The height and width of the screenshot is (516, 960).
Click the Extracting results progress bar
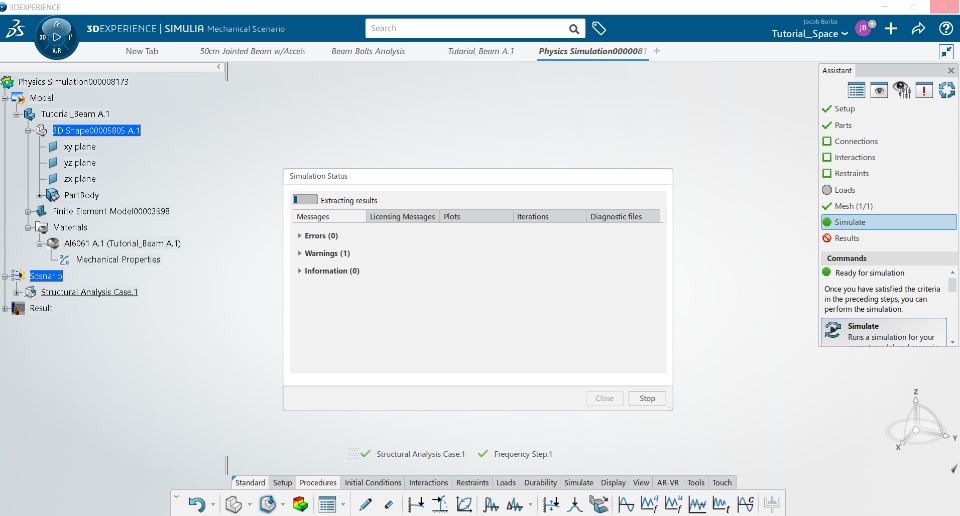(x=305, y=200)
